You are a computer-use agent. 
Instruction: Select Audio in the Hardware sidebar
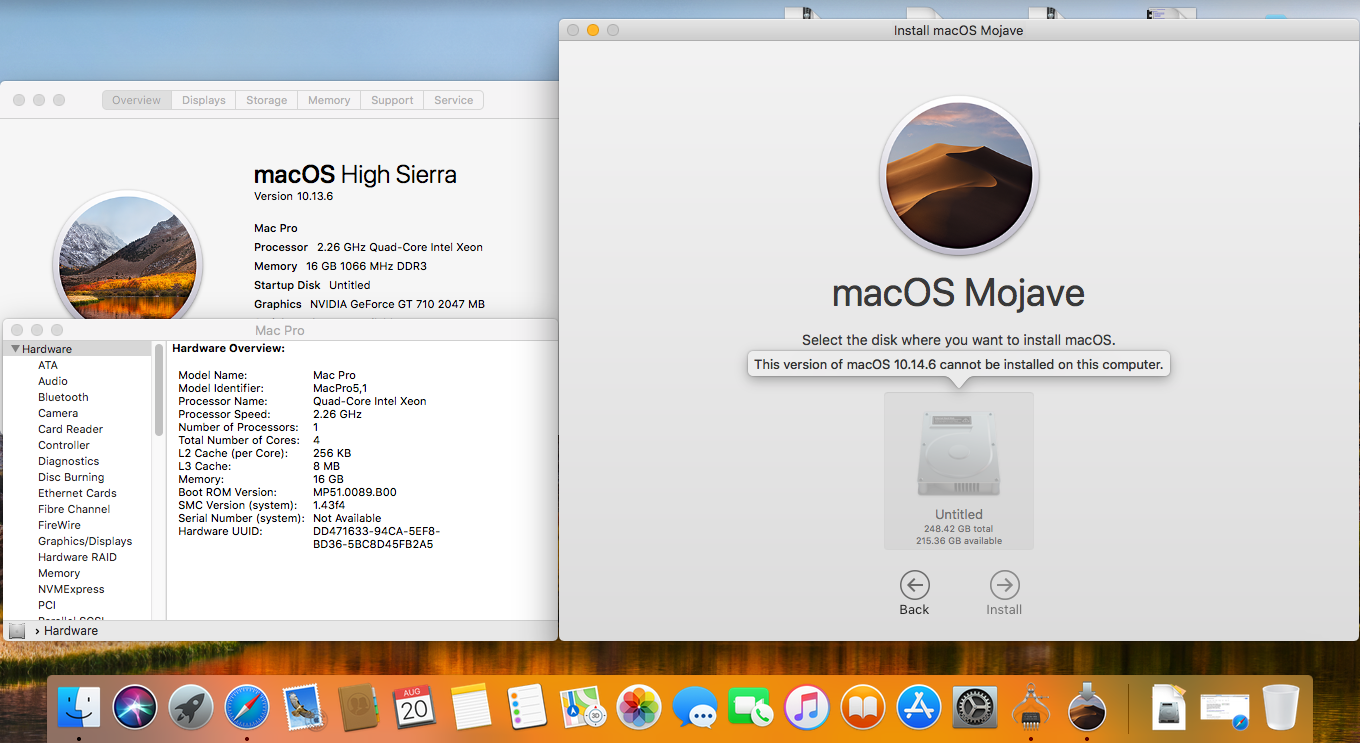click(x=53, y=381)
